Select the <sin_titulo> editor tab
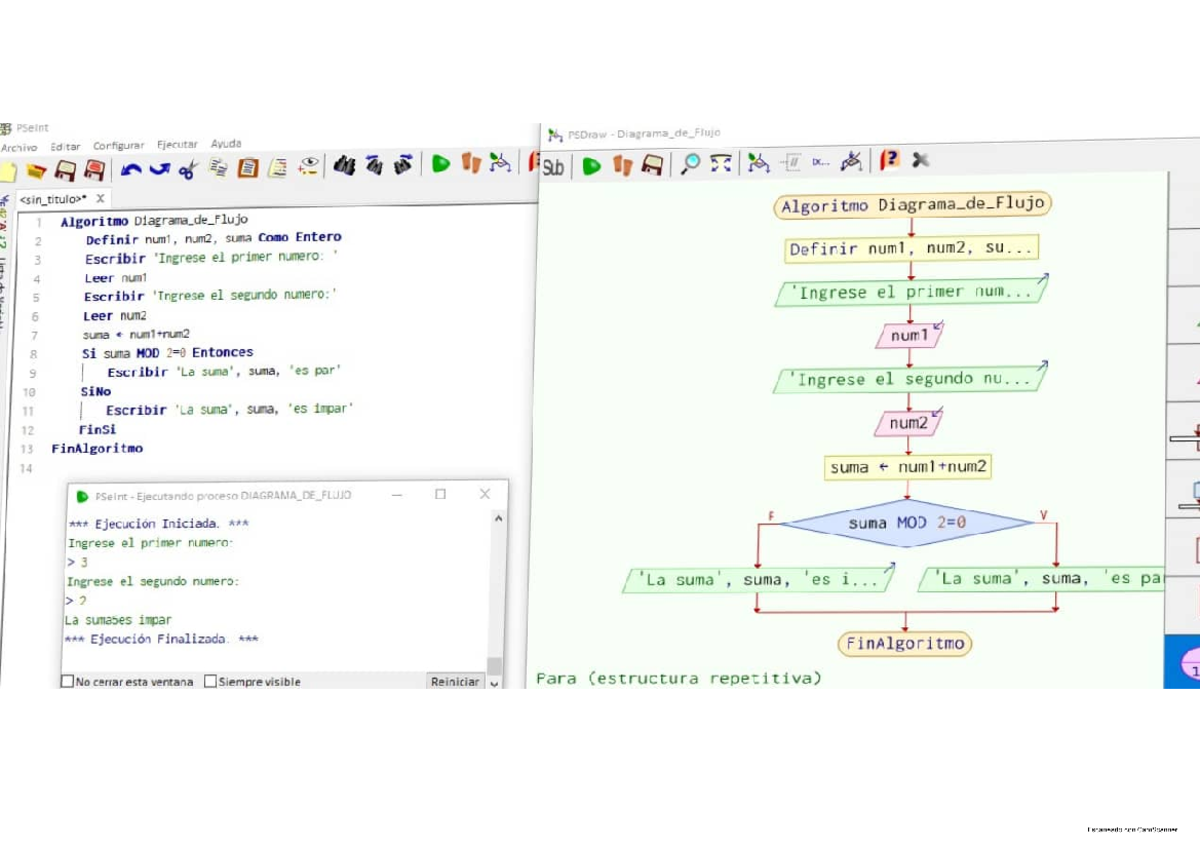 point(52,198)
